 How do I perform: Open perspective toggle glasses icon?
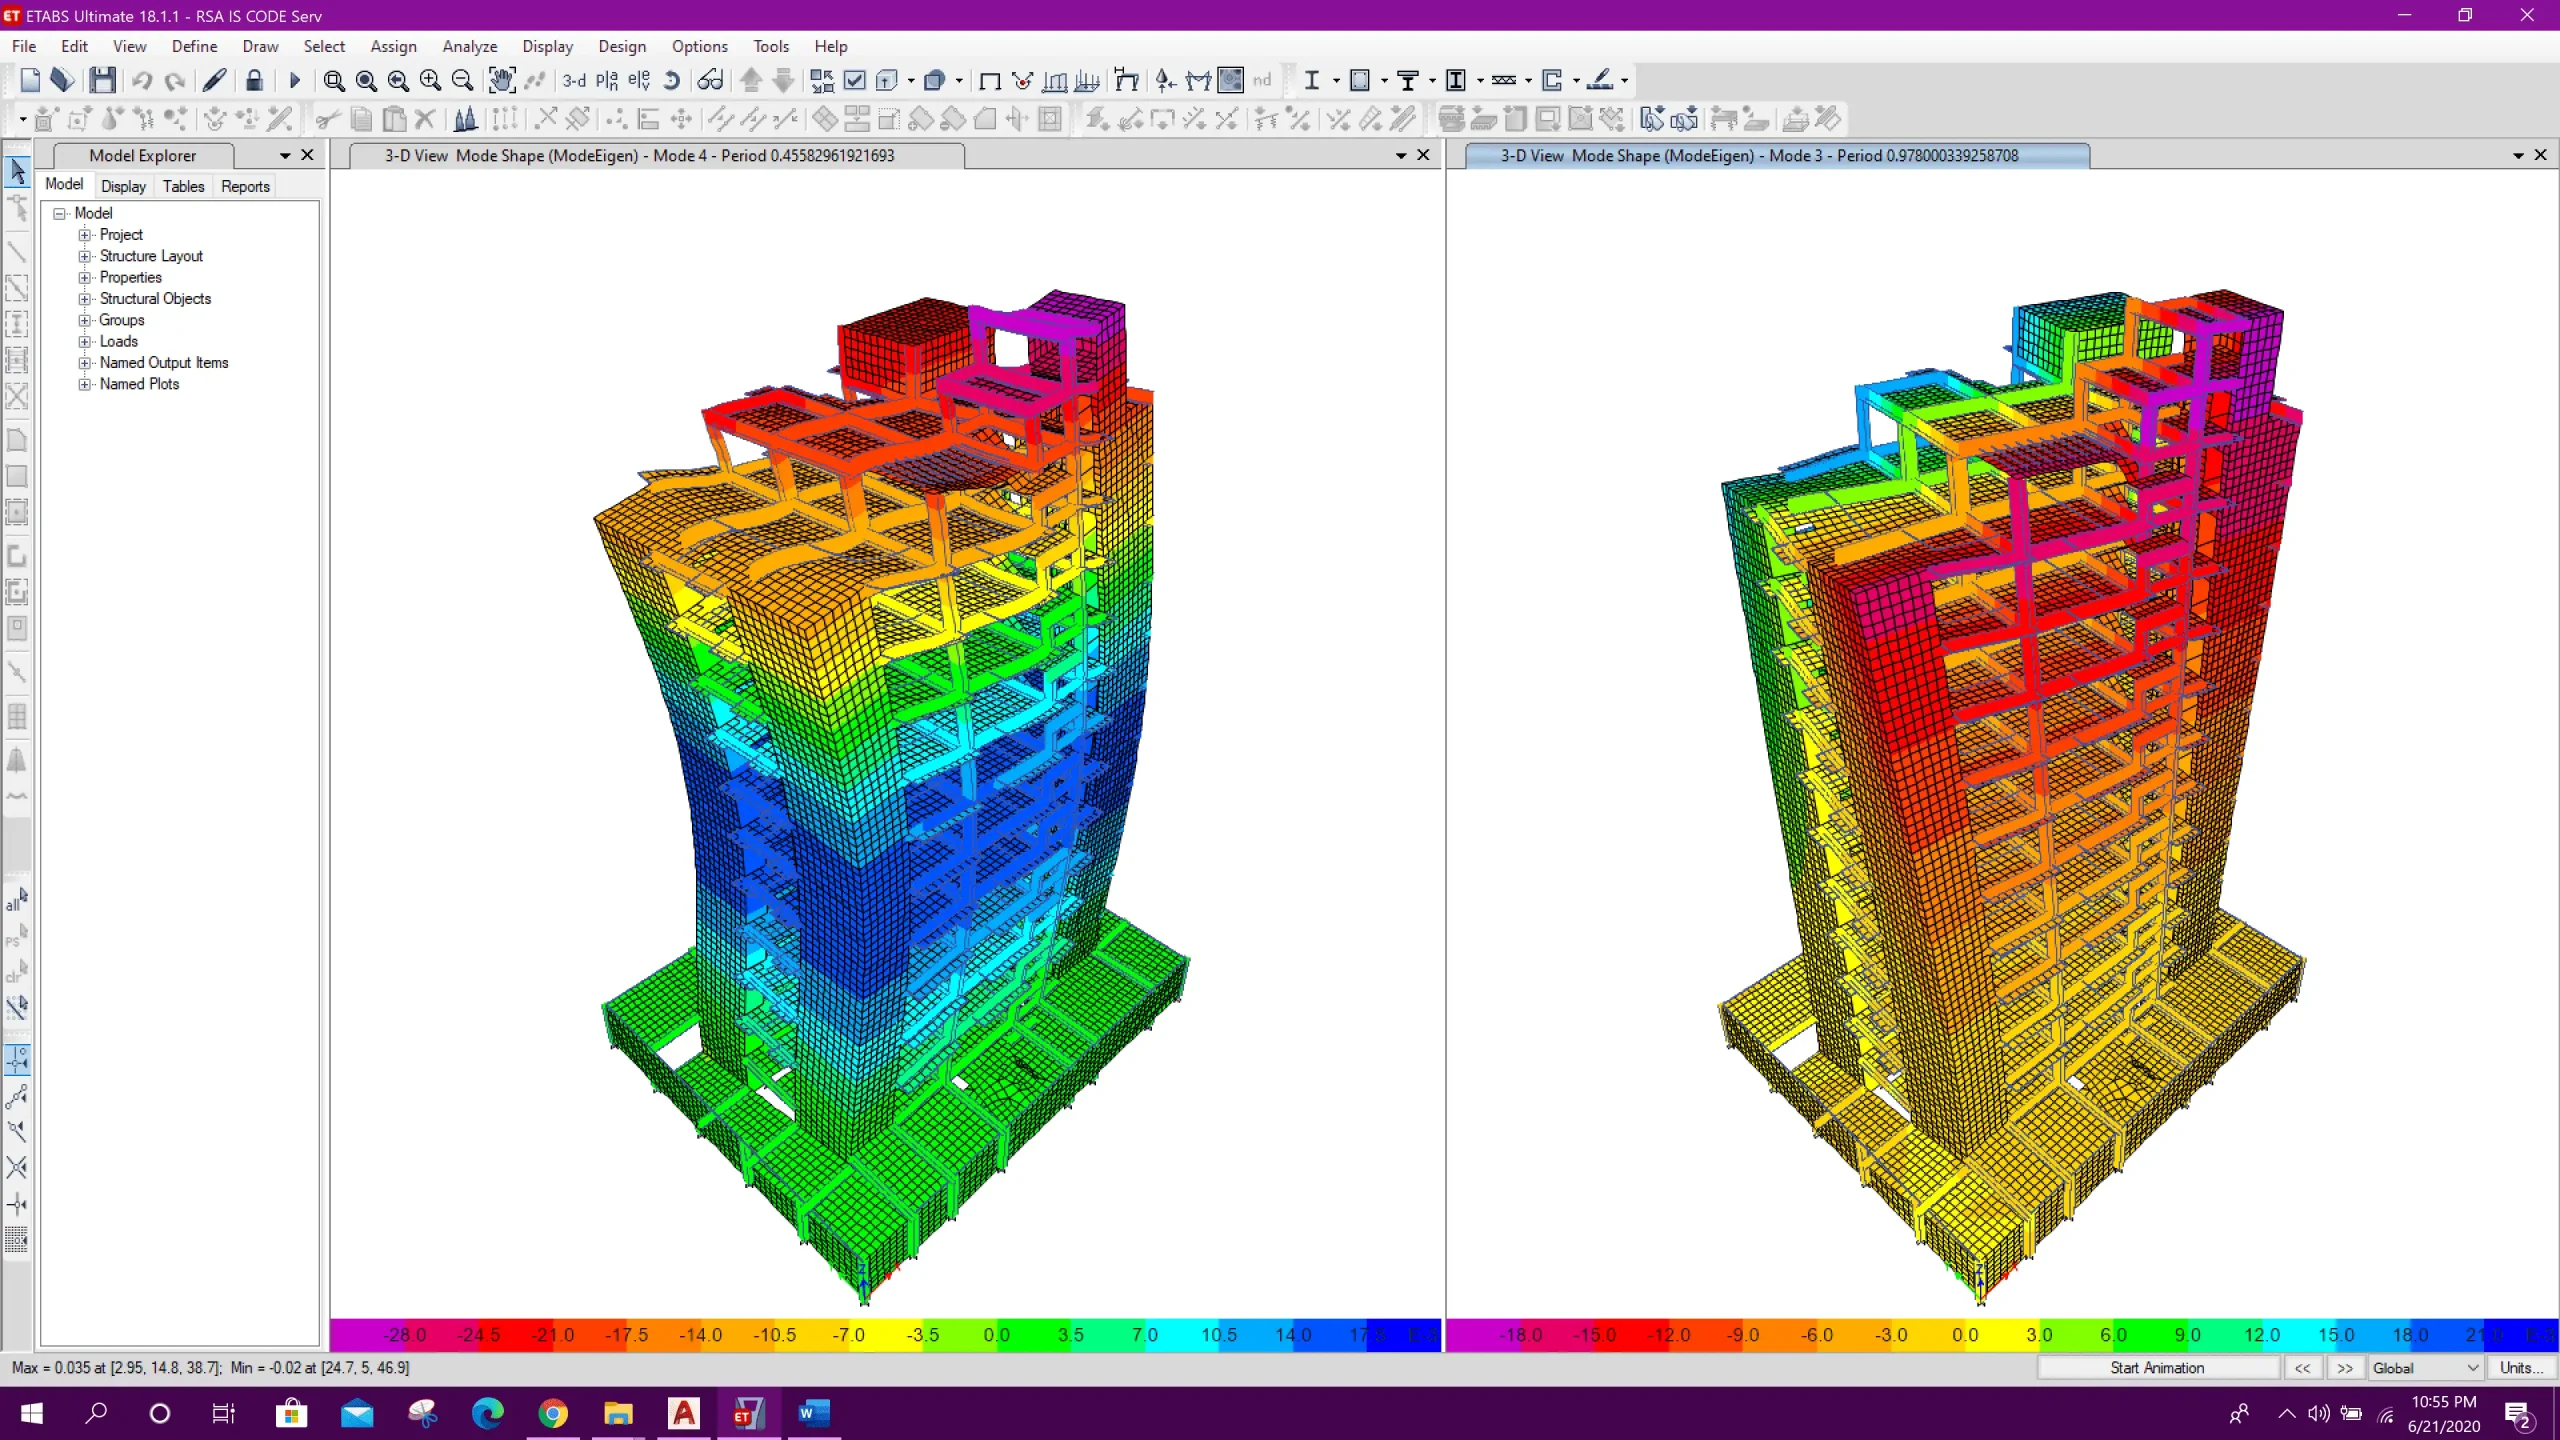tap(710, 80)
